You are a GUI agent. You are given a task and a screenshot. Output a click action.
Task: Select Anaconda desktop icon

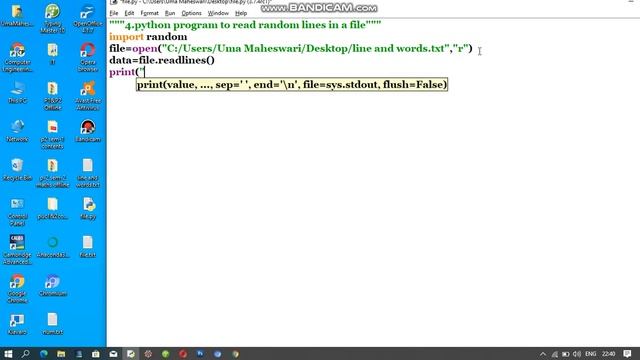point(52,246)
